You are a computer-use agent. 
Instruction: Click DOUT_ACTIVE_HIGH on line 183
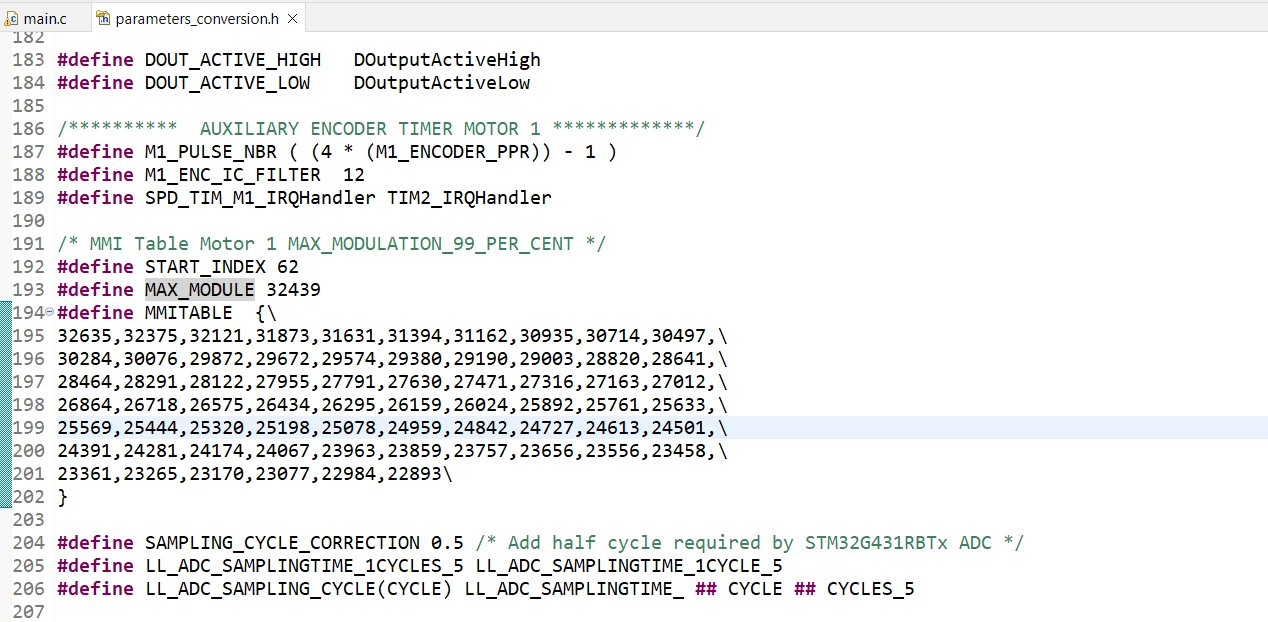(233, 59)
